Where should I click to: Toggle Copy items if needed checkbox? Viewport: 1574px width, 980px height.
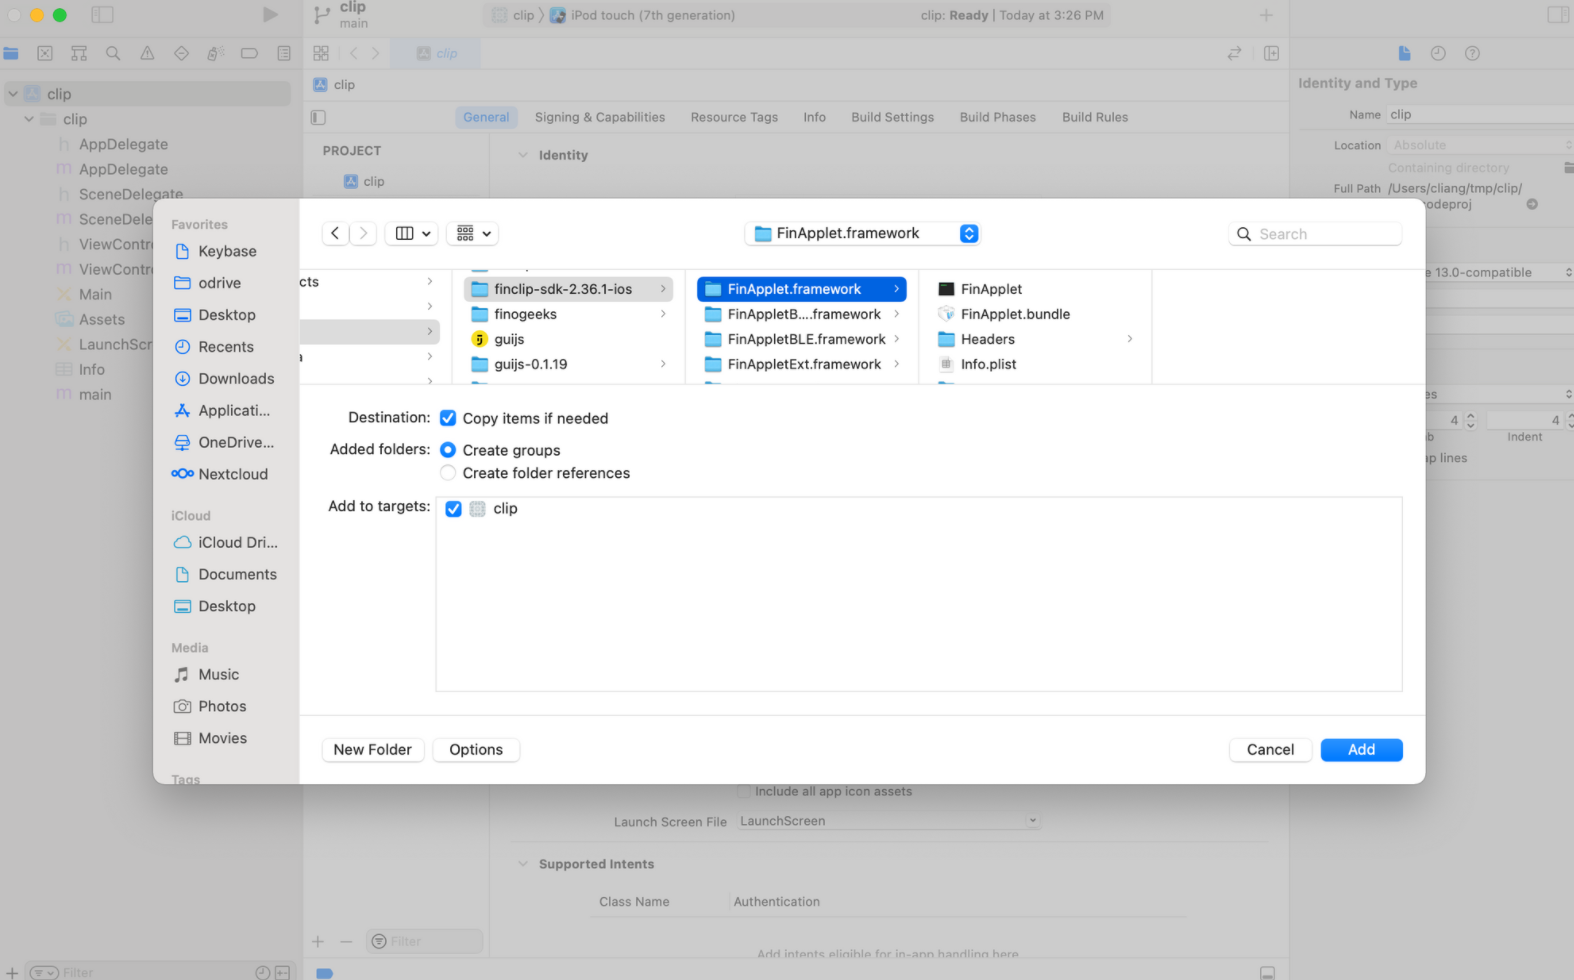(x=448, y=418)
